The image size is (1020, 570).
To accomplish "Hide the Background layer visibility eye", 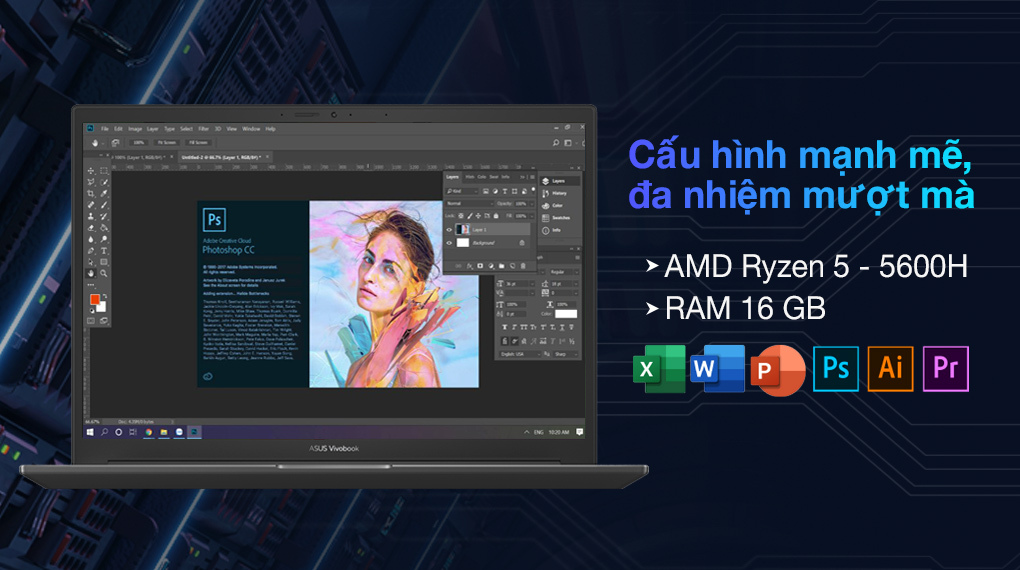I will coord(449,243).
